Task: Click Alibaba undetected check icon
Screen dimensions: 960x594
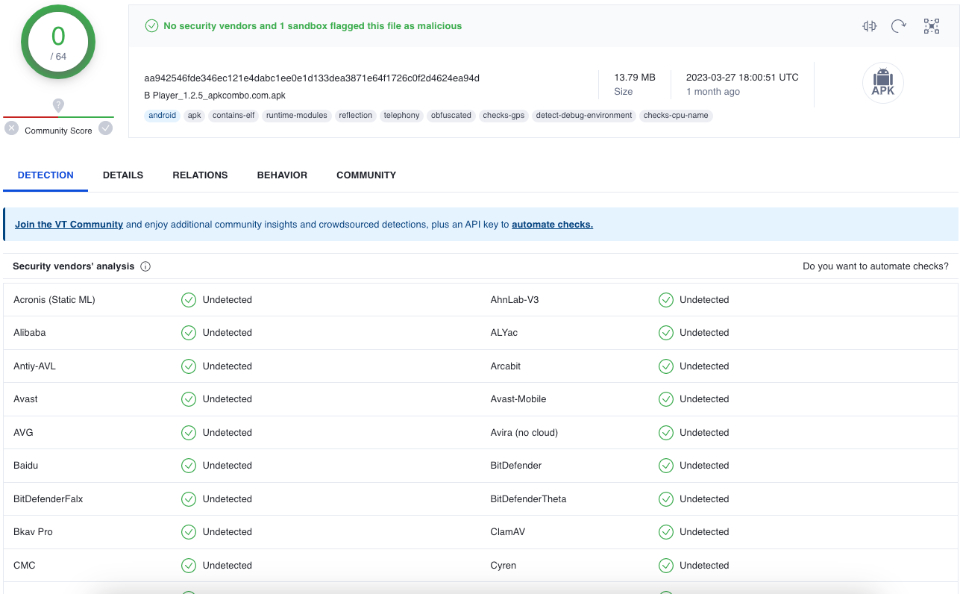Action: point(189,333)
